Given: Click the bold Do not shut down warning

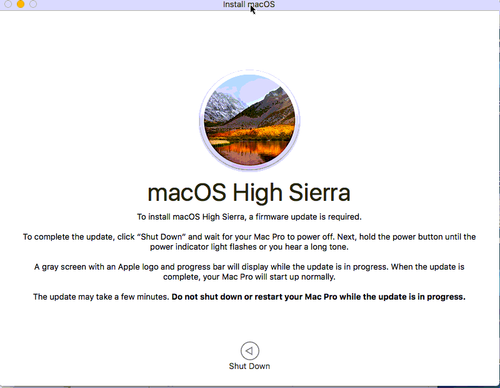Looking at the screenshot, I should point(318,297).
